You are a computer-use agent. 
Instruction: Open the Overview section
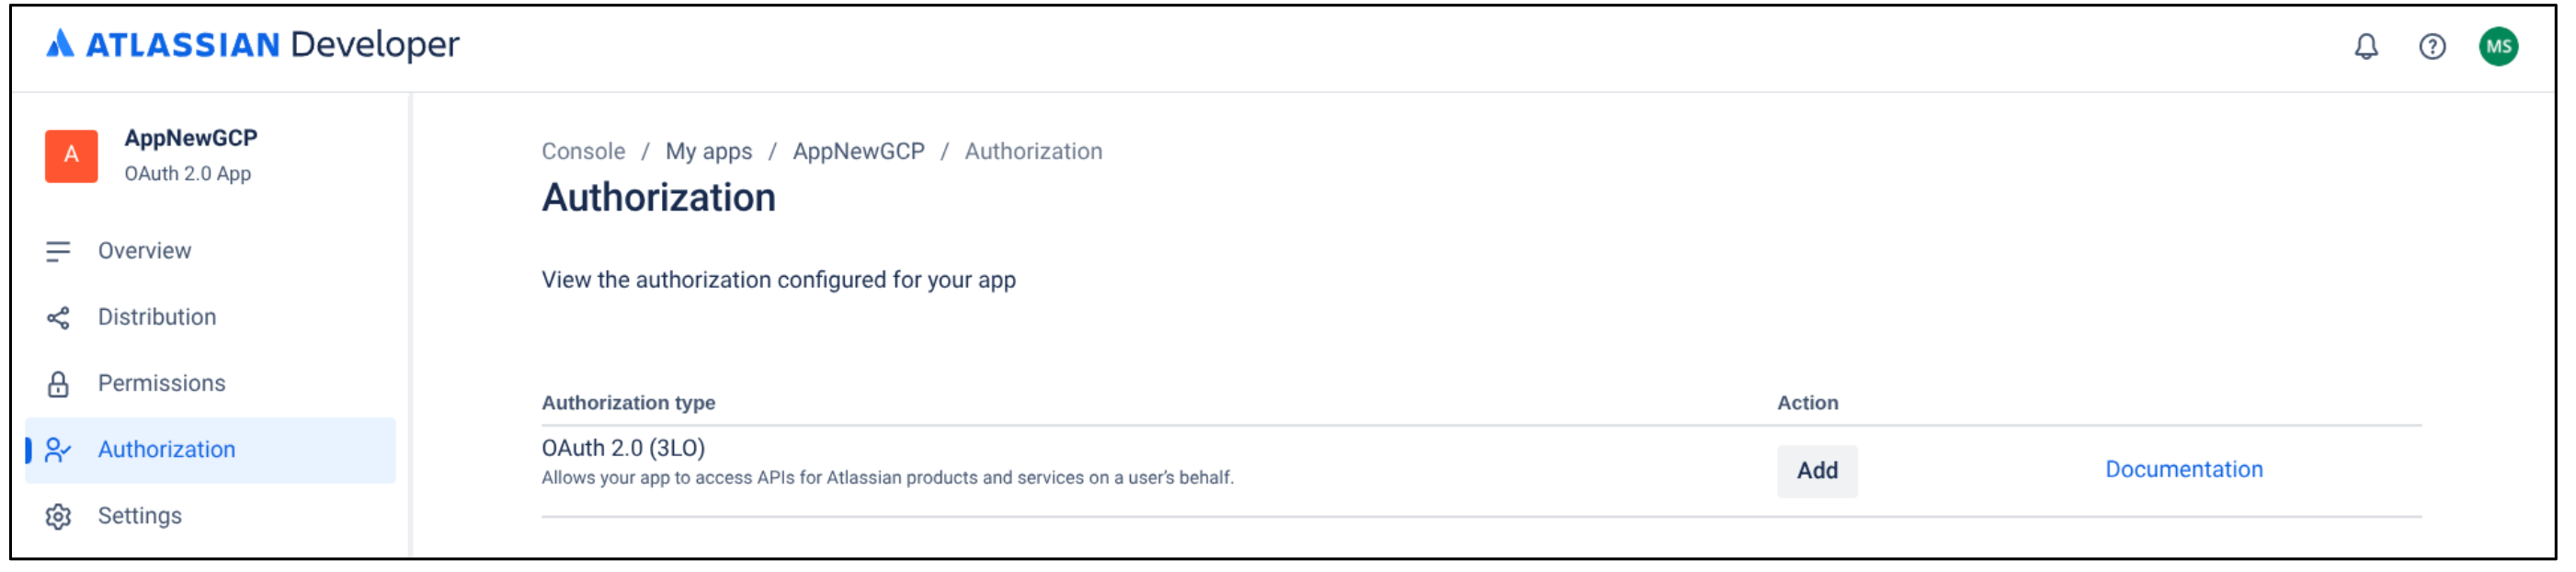coord(144,250)
